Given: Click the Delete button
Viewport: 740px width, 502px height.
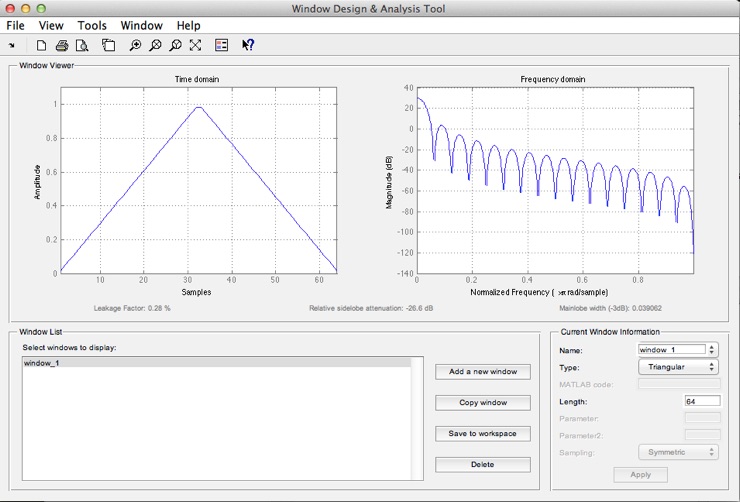Looking at the screenshot, I should pyautogui.click(x=483, y=465).
